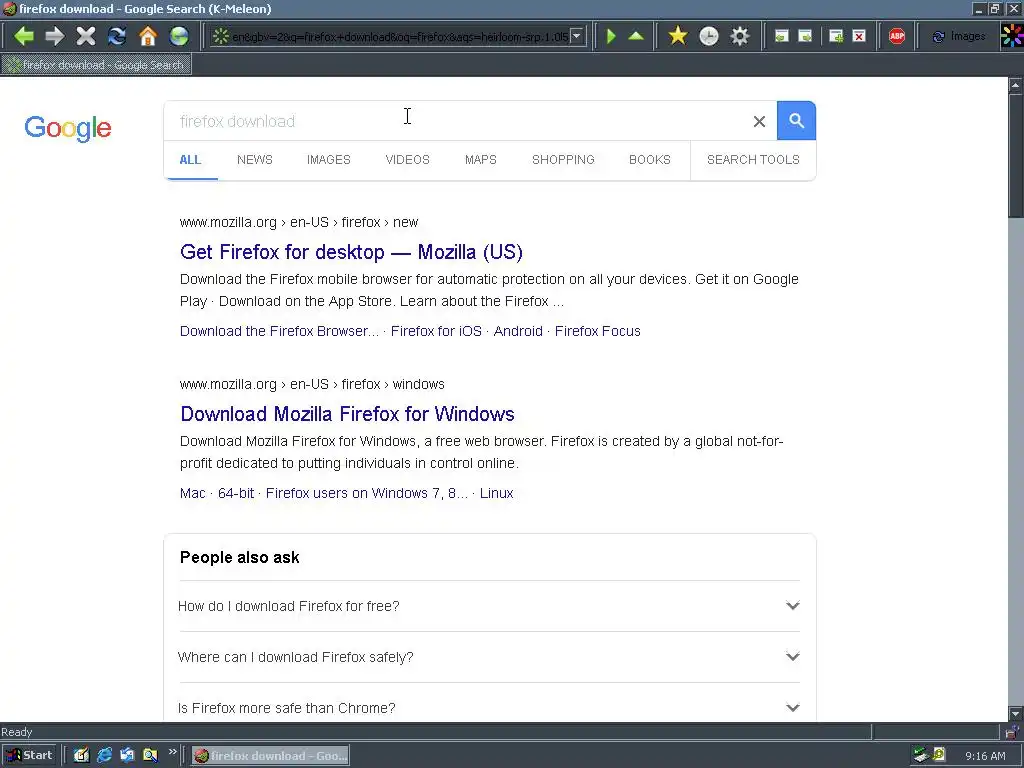Screen dimensions: 1024x768
Task: Click the status bar security icon
Action: coord(1012,731)
